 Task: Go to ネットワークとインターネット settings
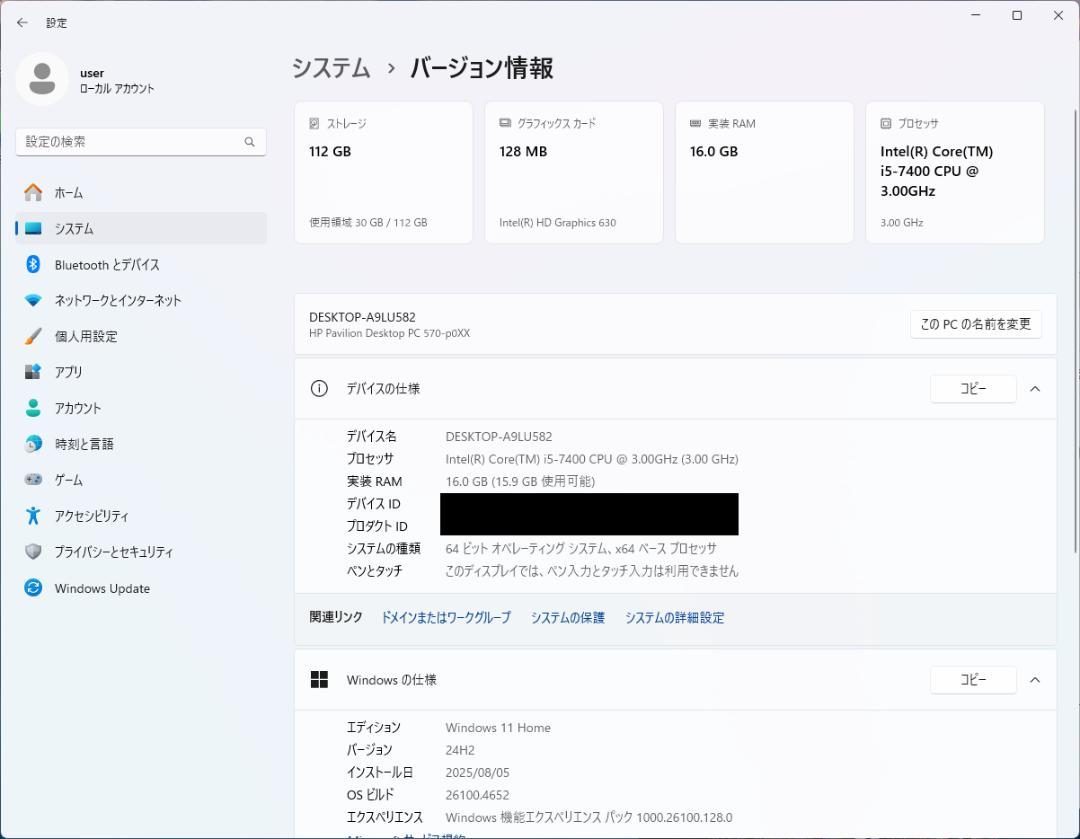(x=141, y=300)
